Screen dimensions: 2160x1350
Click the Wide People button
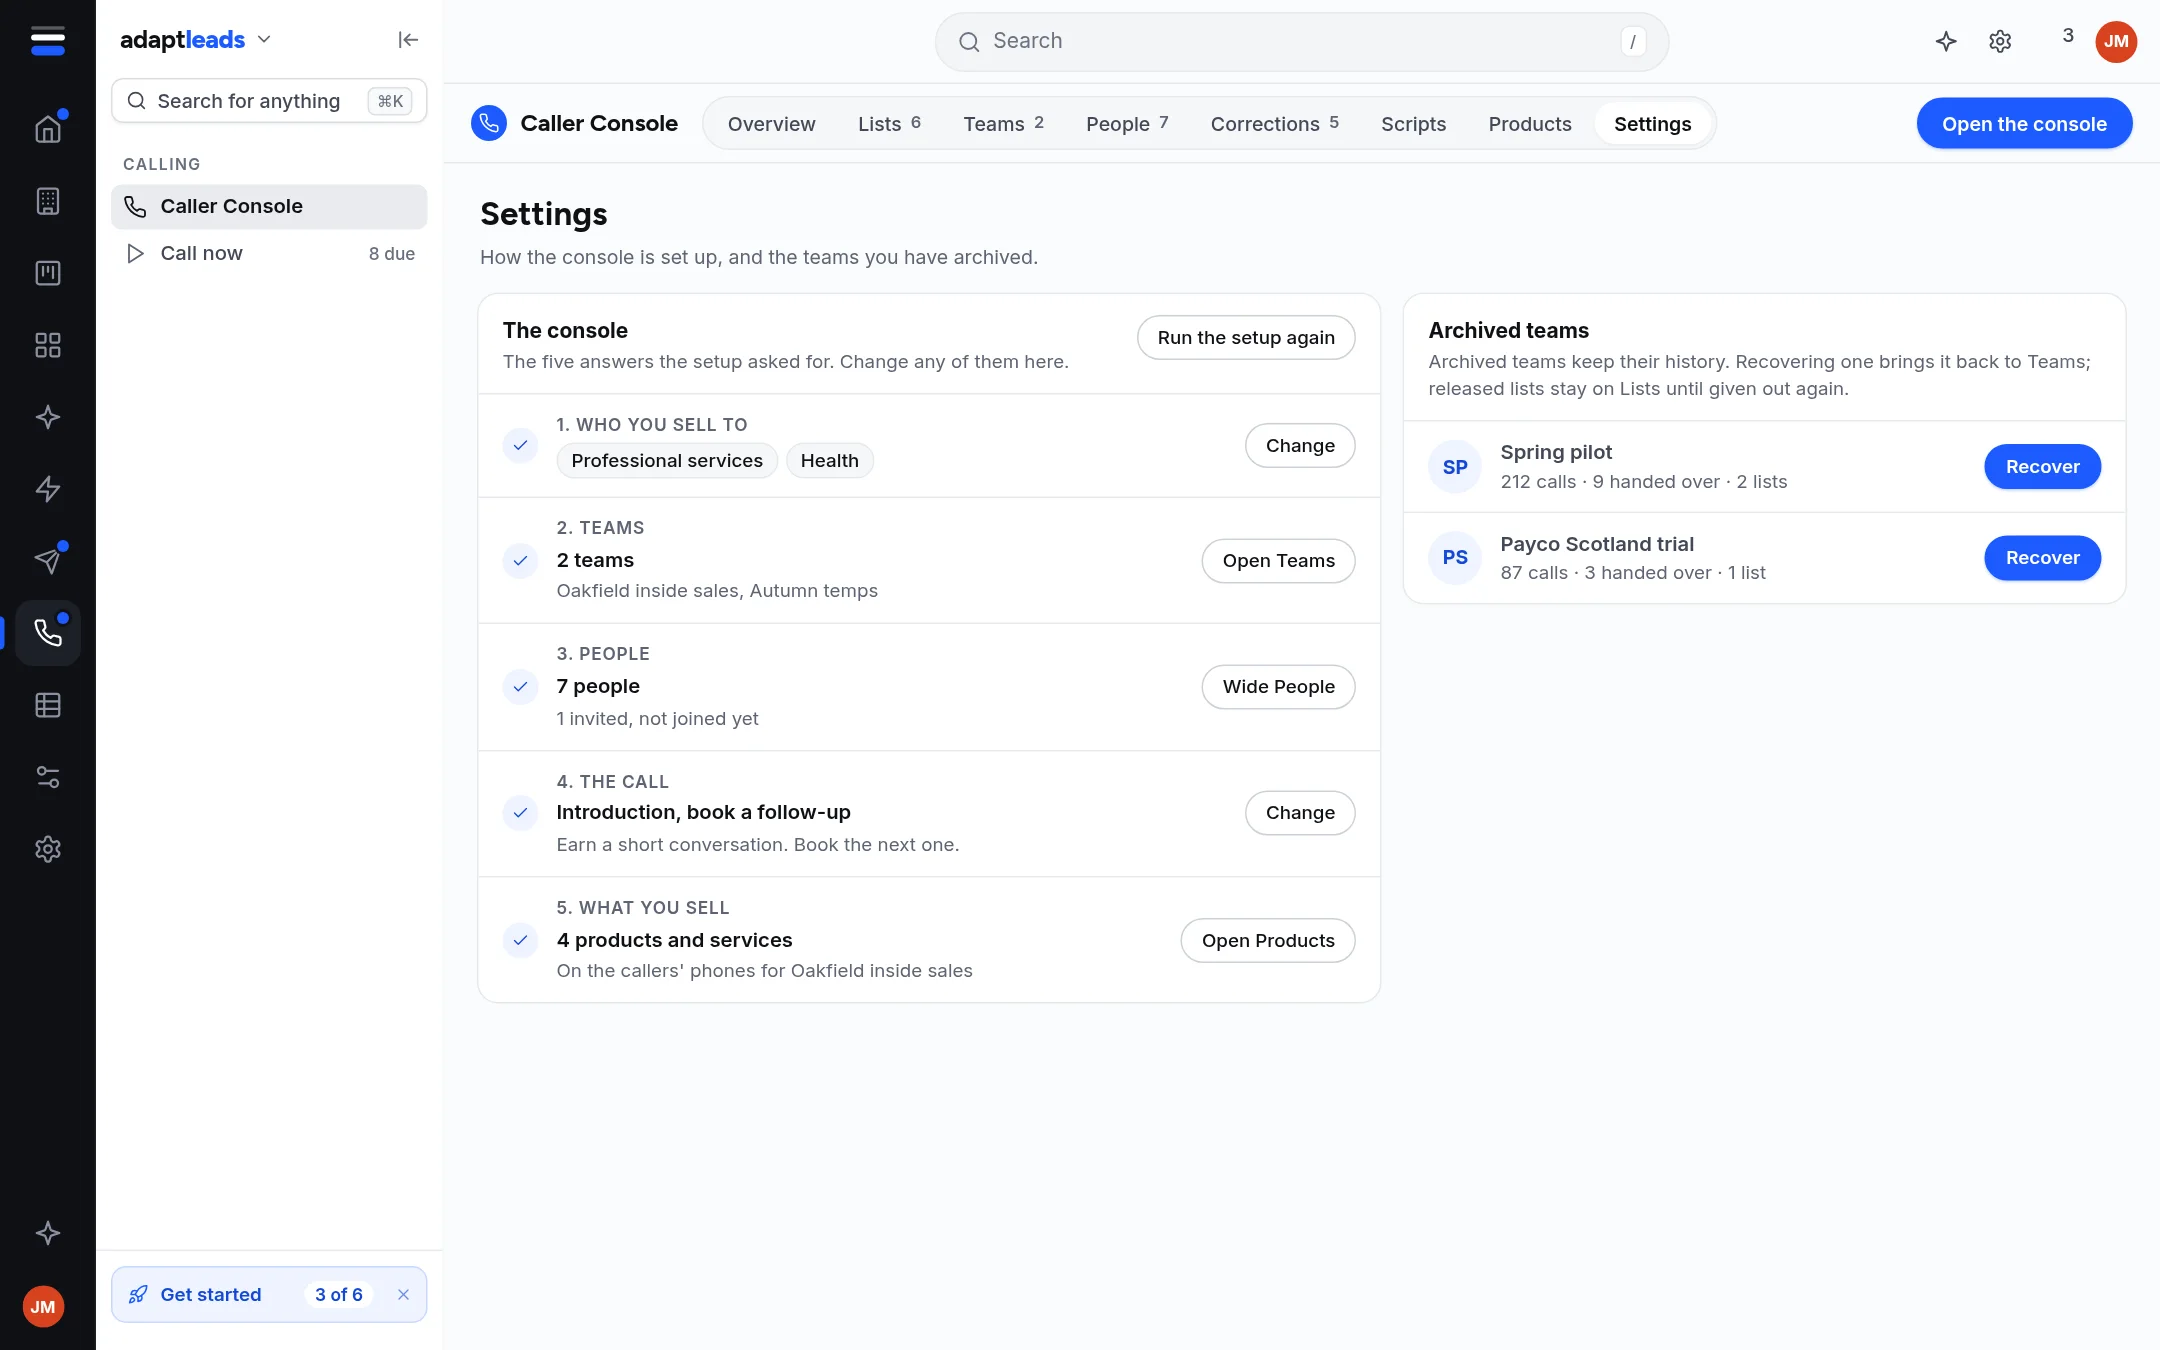[x=1278, y=687]
